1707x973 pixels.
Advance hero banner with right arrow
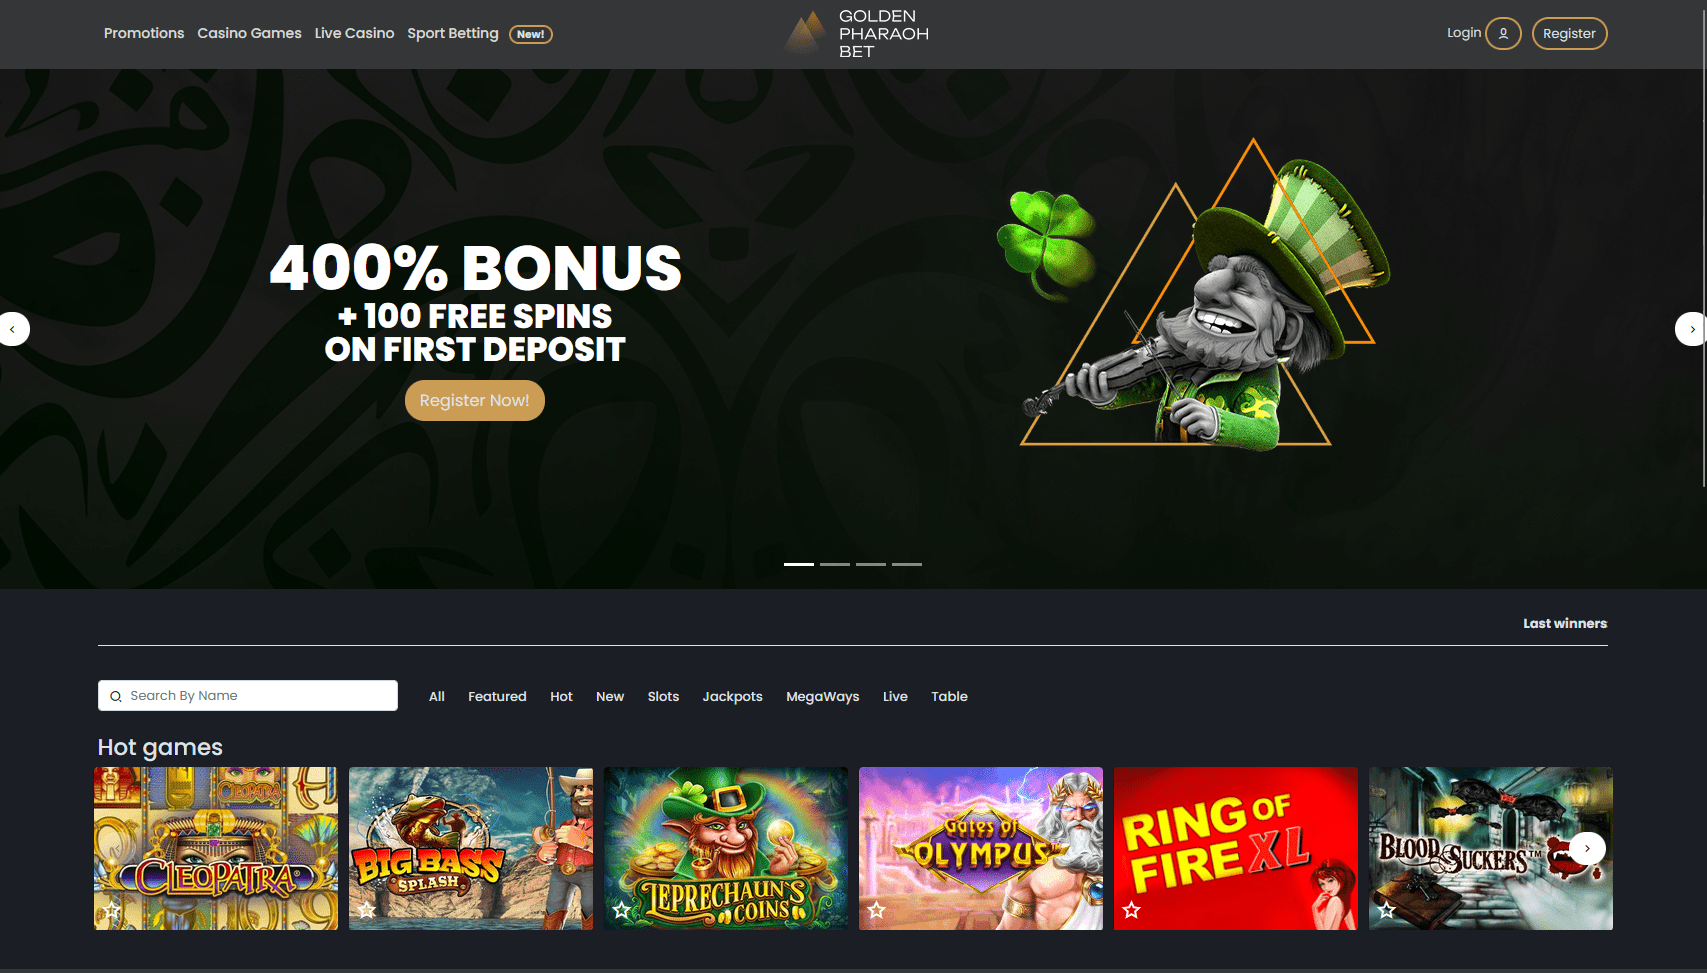click(1691, 329)
